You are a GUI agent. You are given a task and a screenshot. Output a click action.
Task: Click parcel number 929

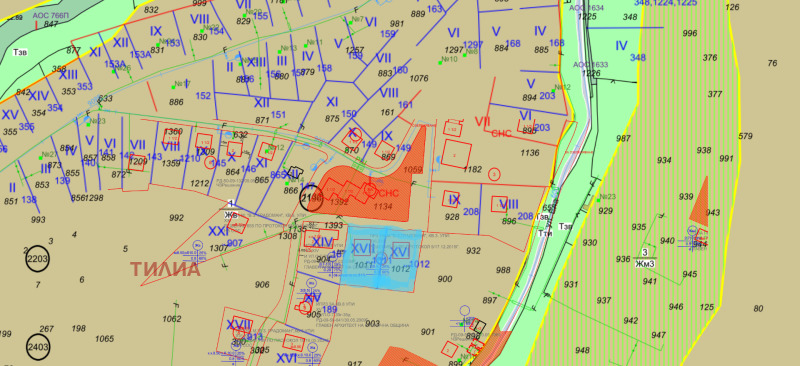click(605, 211)
